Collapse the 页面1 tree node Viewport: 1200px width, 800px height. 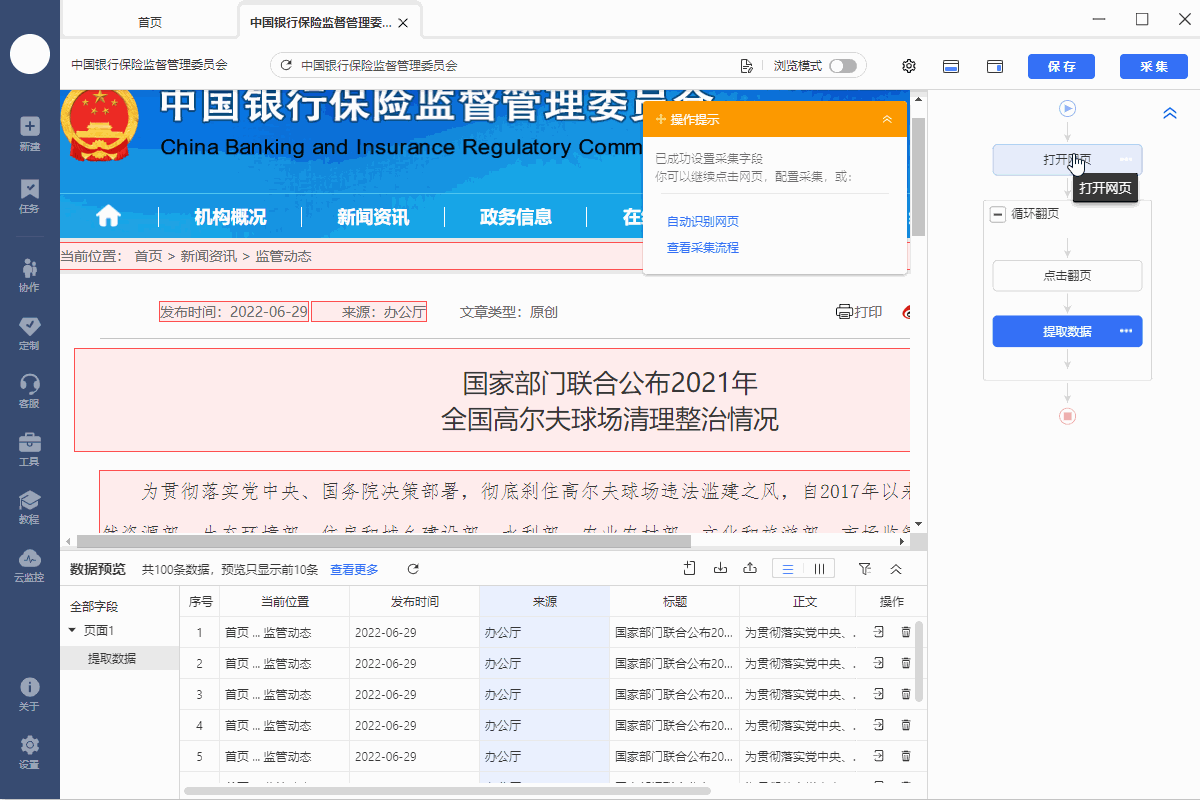click(72, 630)
